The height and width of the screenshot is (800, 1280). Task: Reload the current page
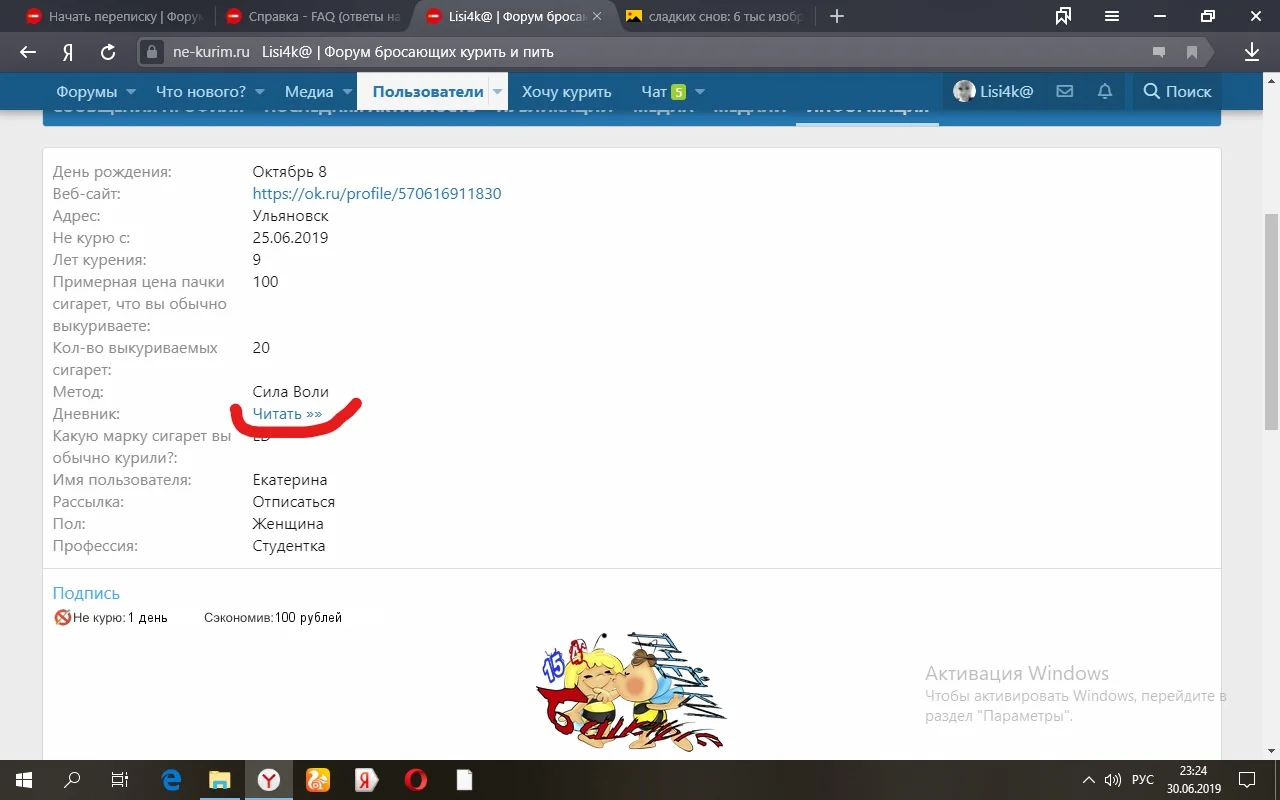click(108, 52)
